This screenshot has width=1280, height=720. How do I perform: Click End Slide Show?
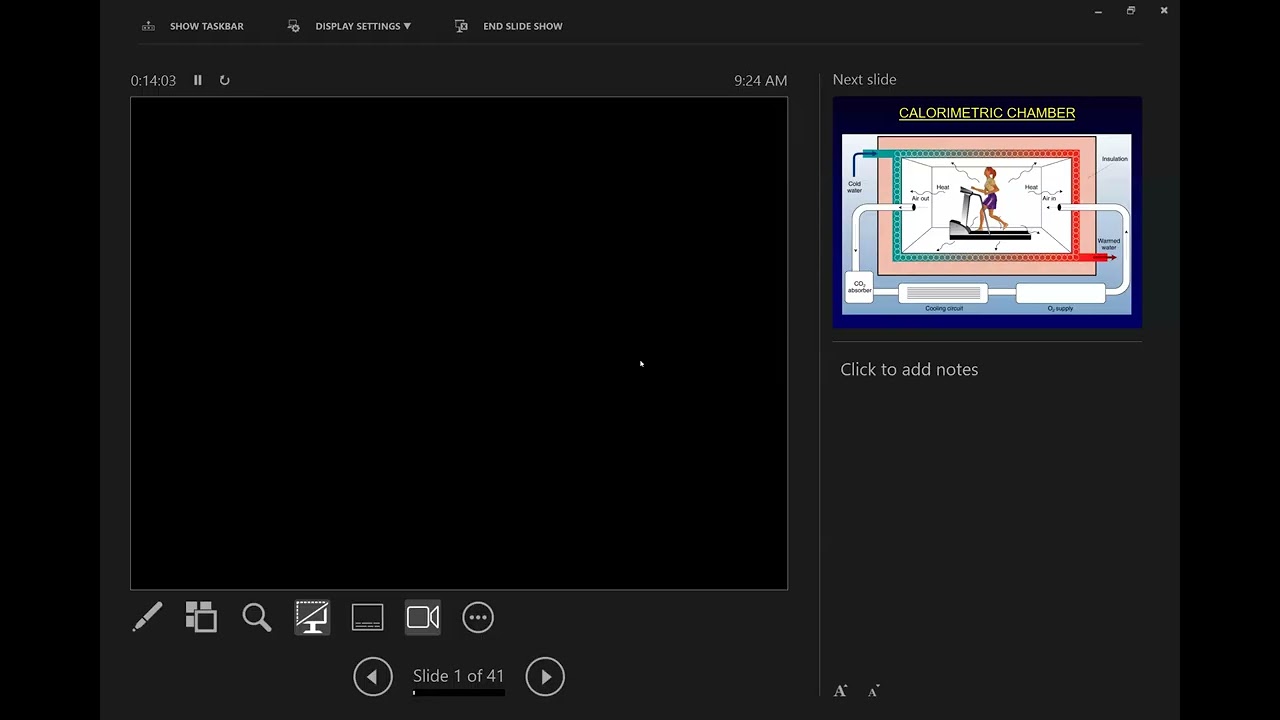(522, 26)
